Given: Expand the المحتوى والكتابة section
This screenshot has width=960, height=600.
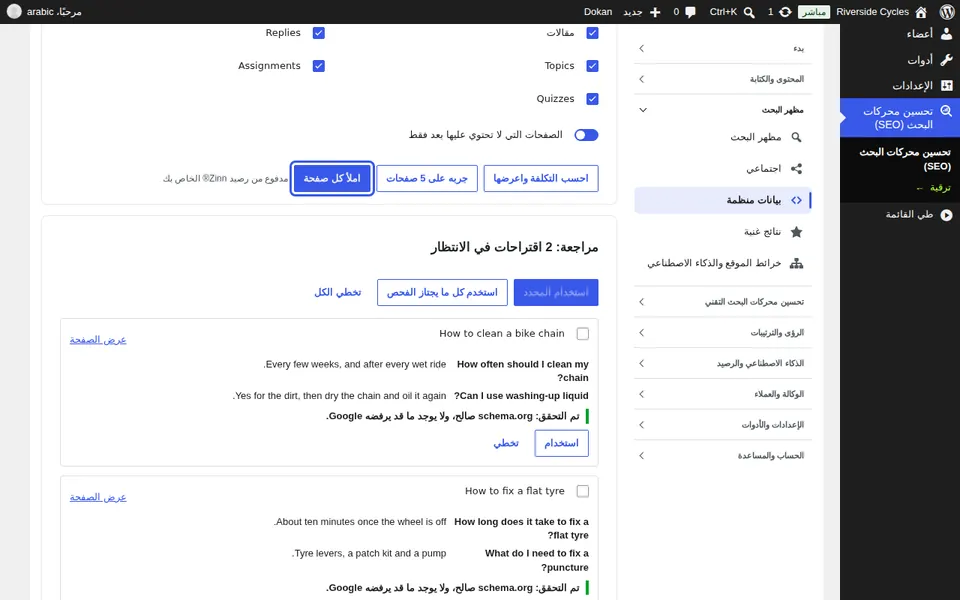Looking at the screenshot, I should pyautogui.click(x=722, y=79).
